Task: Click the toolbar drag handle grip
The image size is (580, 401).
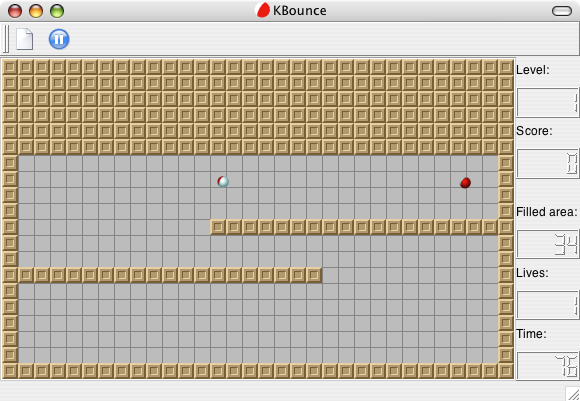Action: (6, 39)
